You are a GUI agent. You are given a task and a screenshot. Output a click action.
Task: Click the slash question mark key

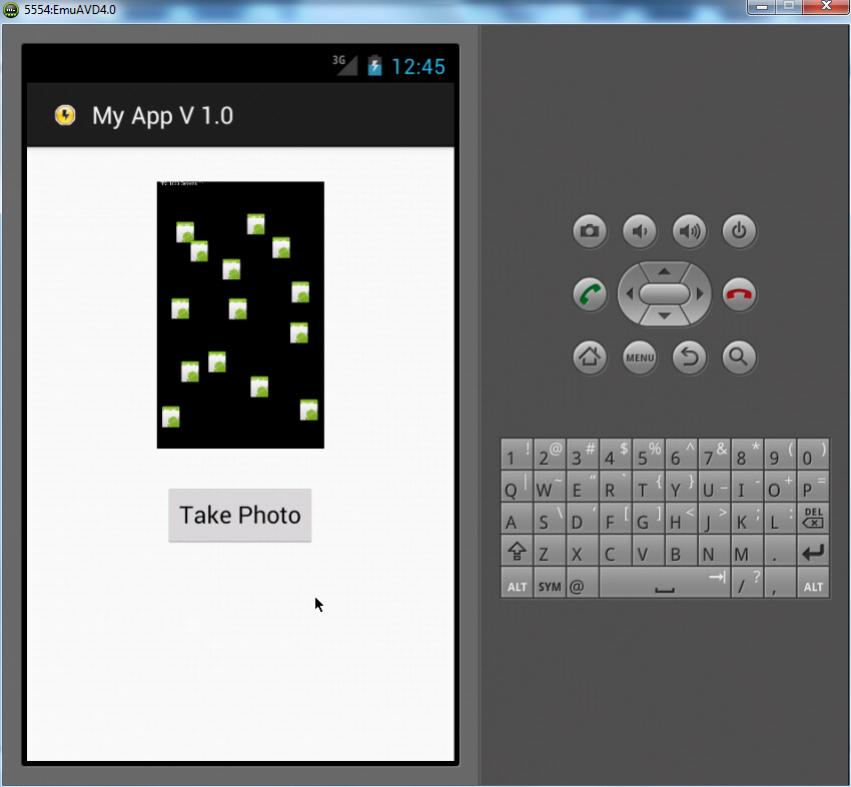[x=747, y=583]
